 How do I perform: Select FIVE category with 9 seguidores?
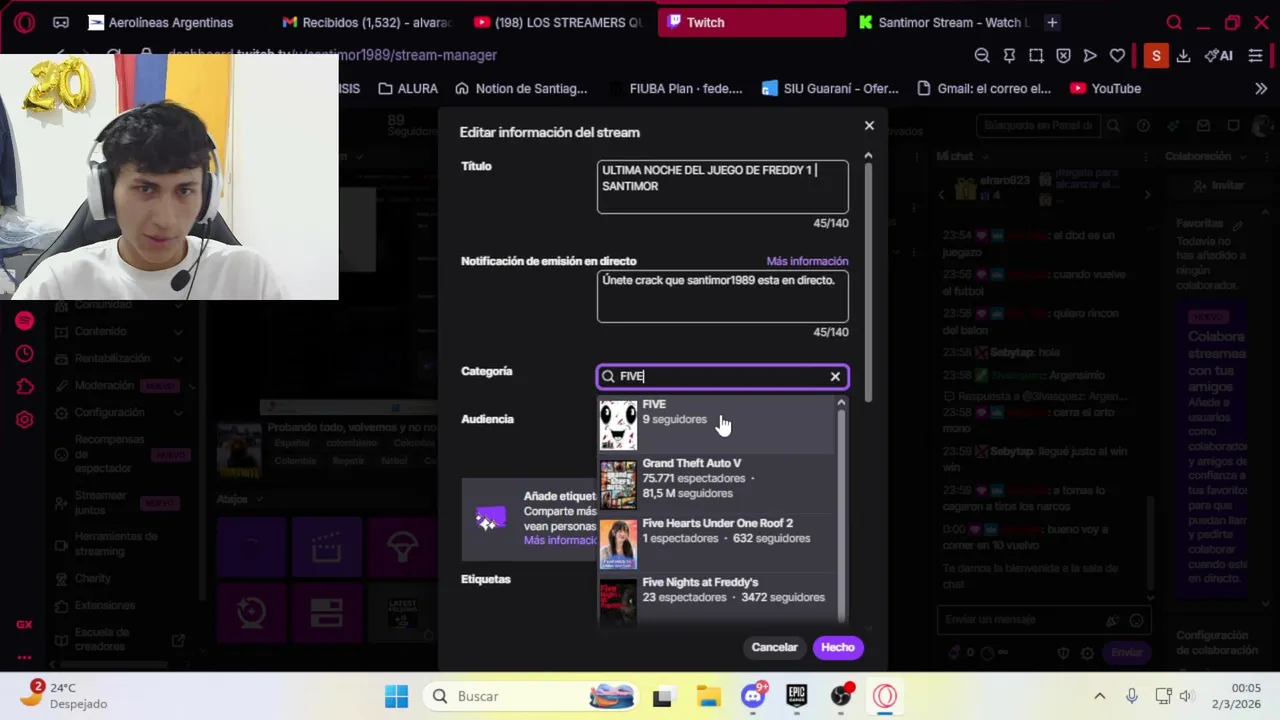(x=716, y=425)
